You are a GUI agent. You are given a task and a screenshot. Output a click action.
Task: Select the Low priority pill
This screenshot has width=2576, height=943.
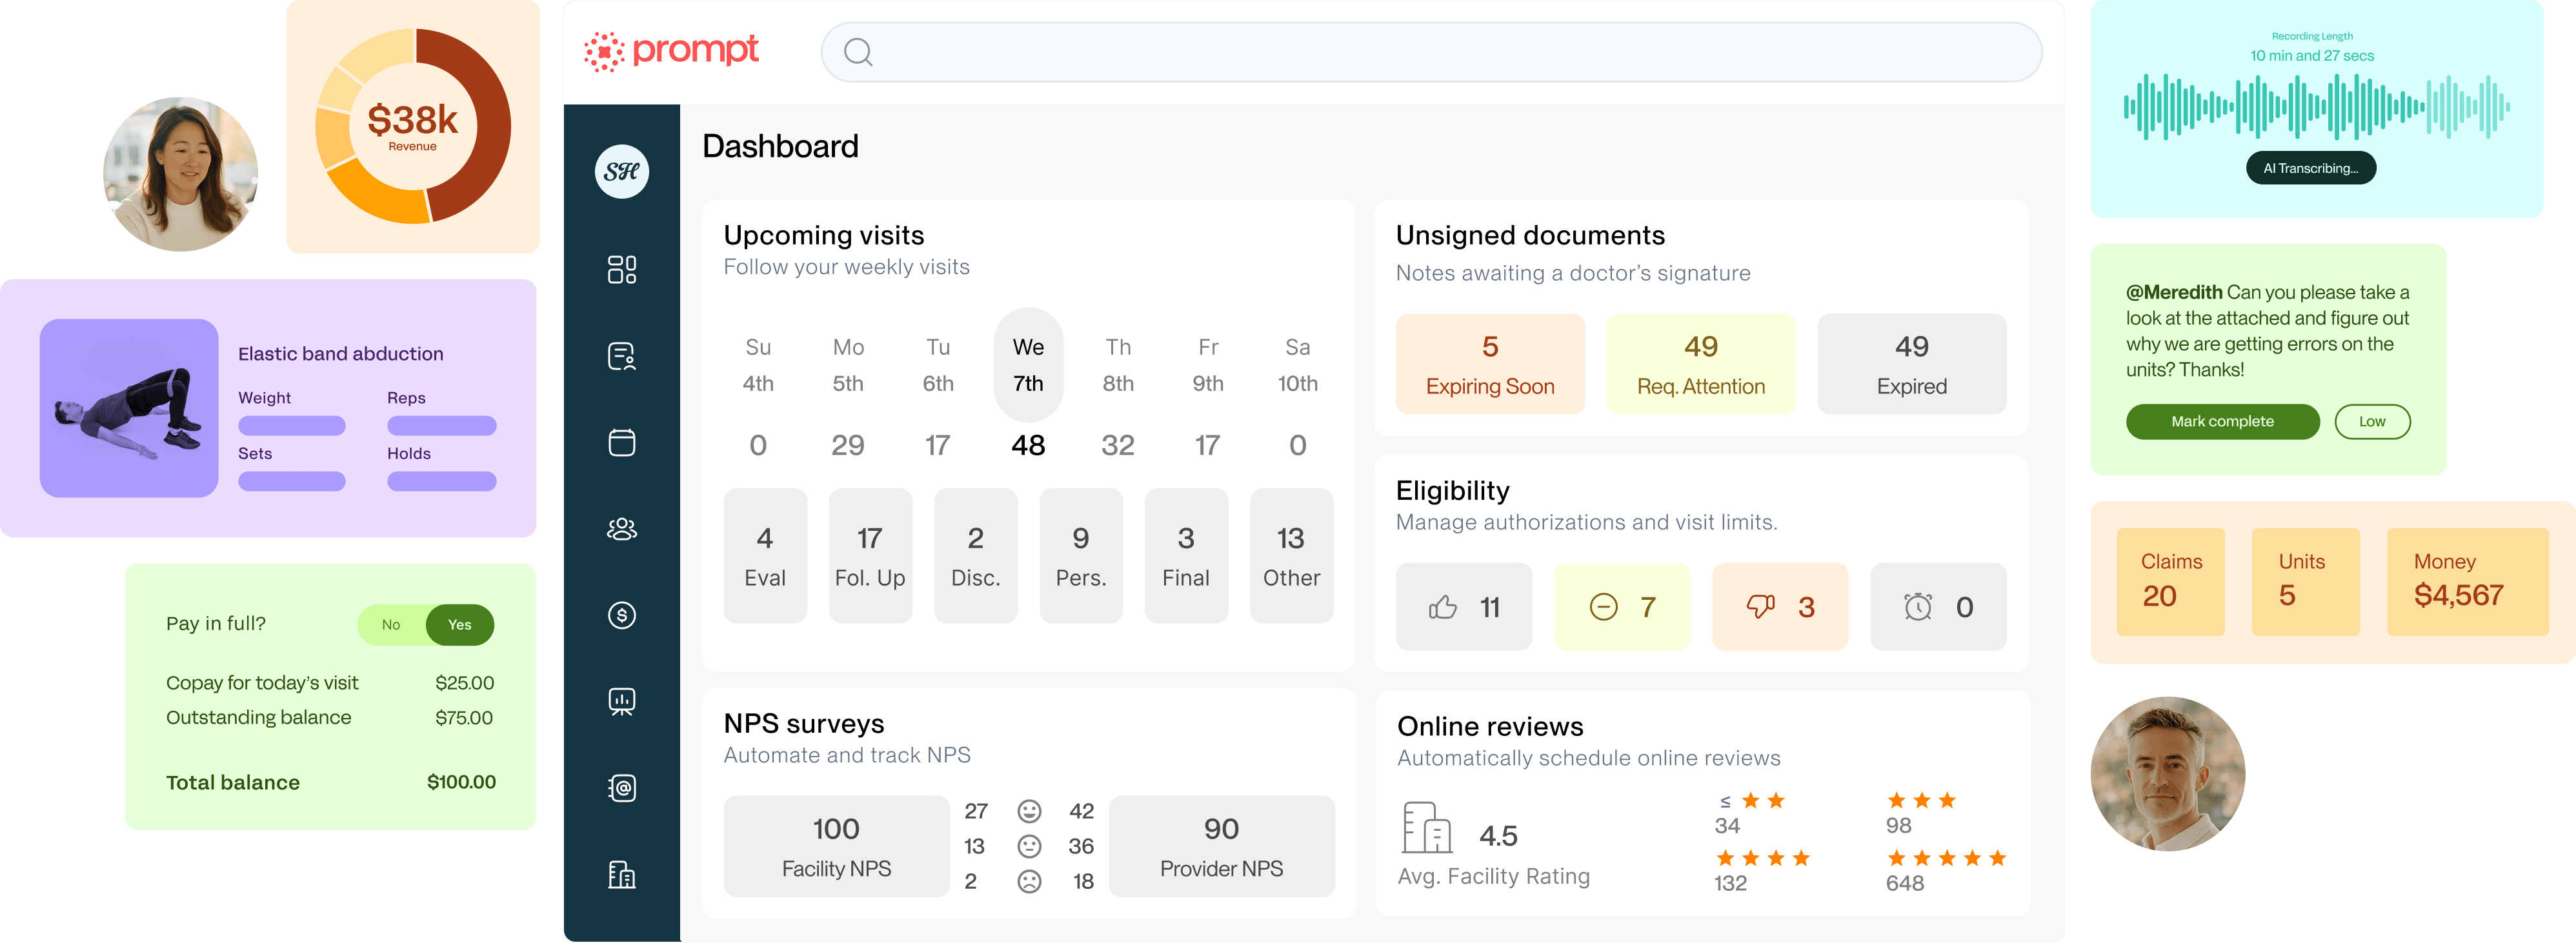pos(2371,421)
